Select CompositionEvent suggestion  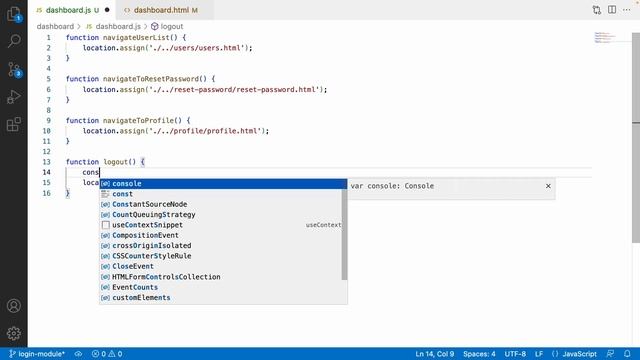click(x=221, y=236)
